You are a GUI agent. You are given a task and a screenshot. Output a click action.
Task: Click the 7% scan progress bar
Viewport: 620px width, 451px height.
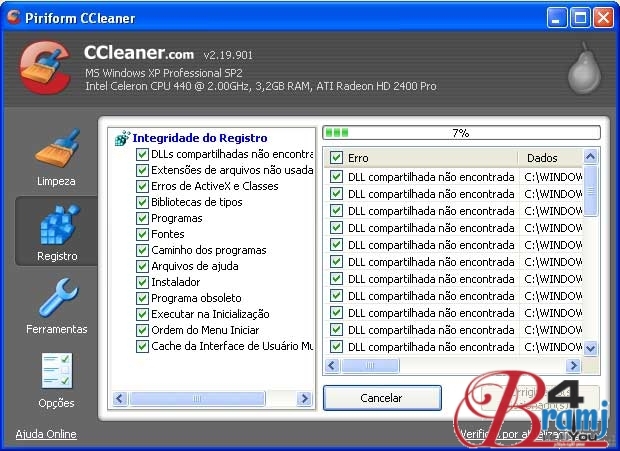(x=461, y=133)
